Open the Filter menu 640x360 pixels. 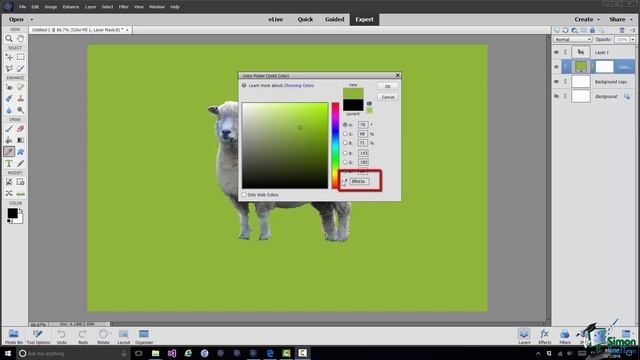(123, 7)
